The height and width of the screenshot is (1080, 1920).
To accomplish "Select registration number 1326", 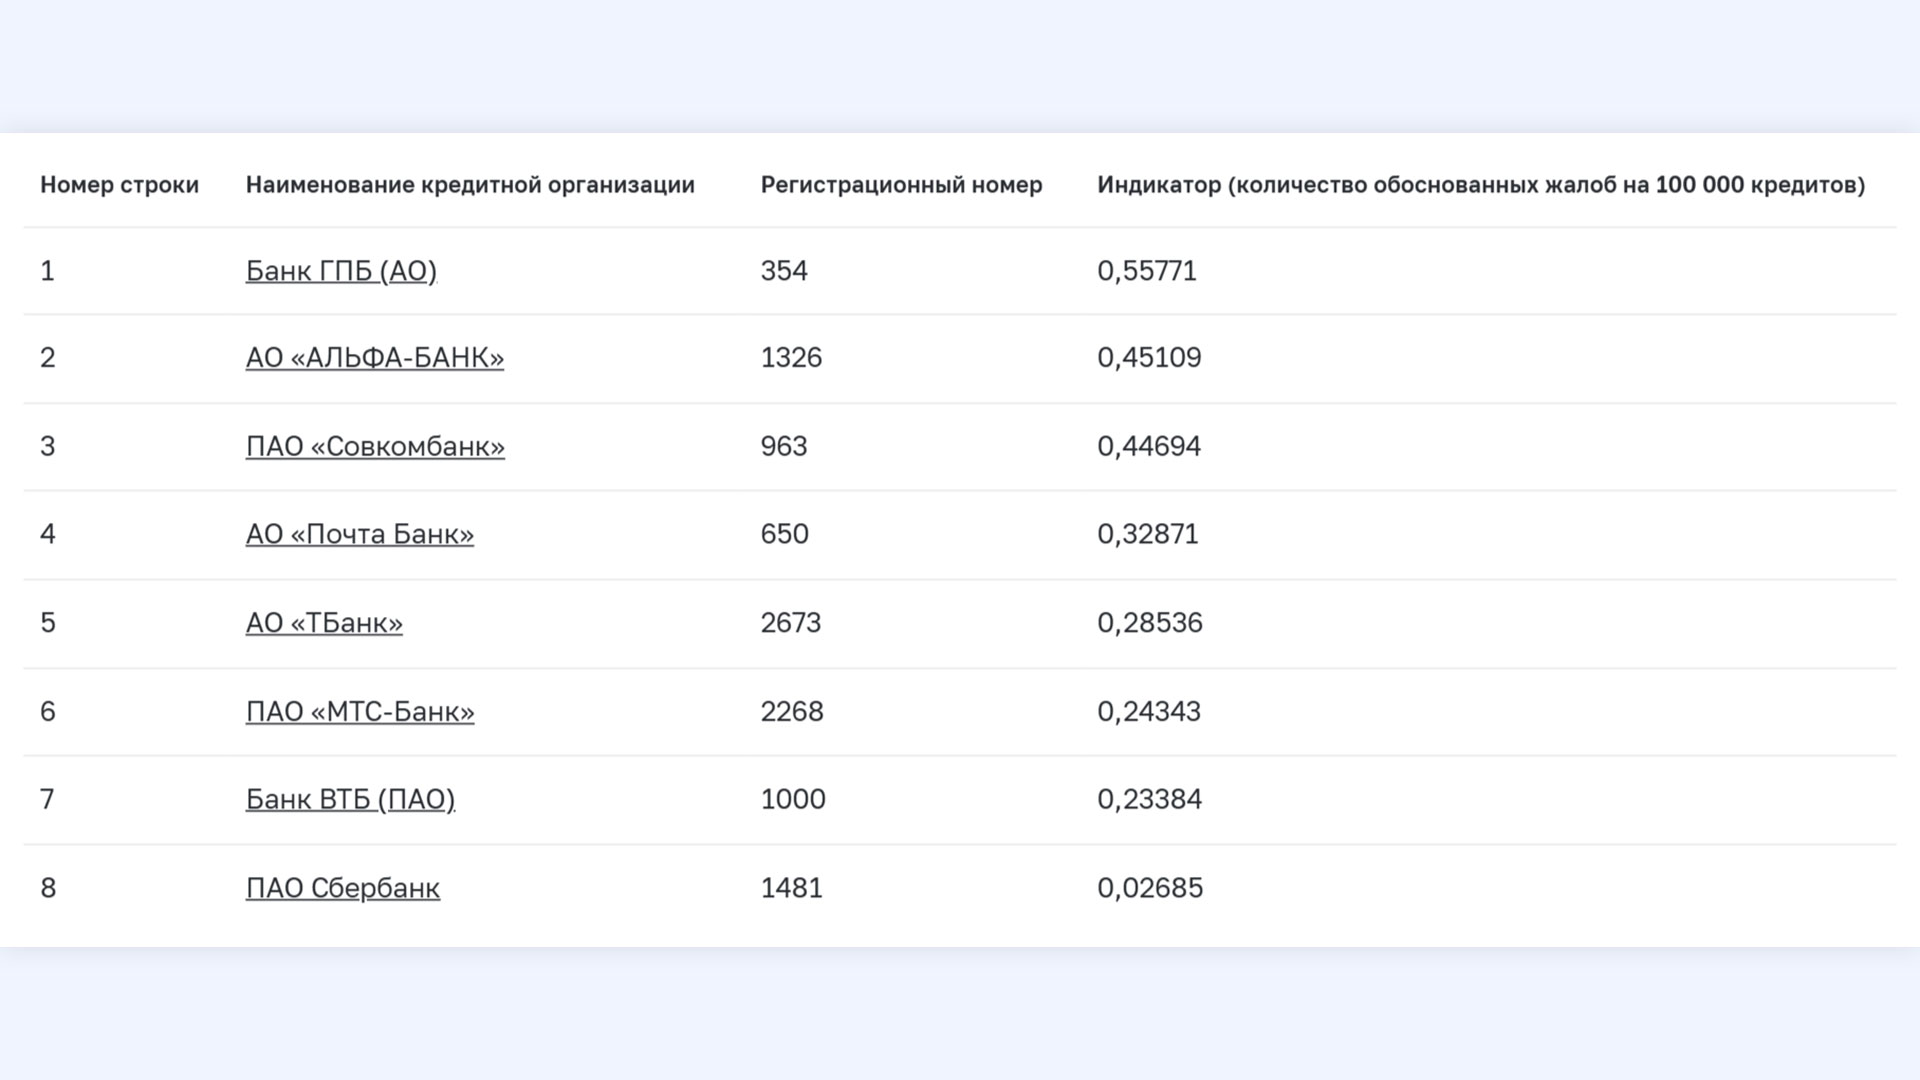I will [791, 358].
